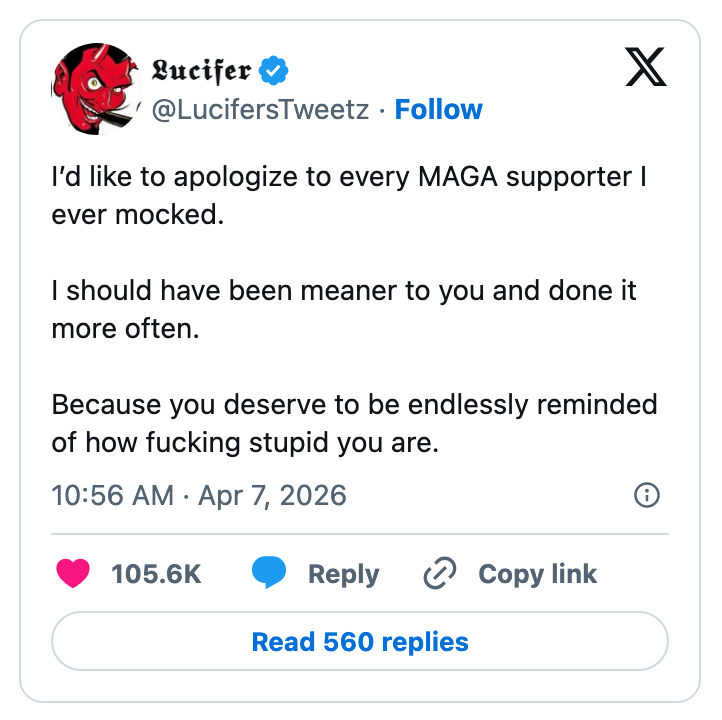Click the blue verified badge
The width and height of the screenshot is (722, 720).
(x=274, y=71)
